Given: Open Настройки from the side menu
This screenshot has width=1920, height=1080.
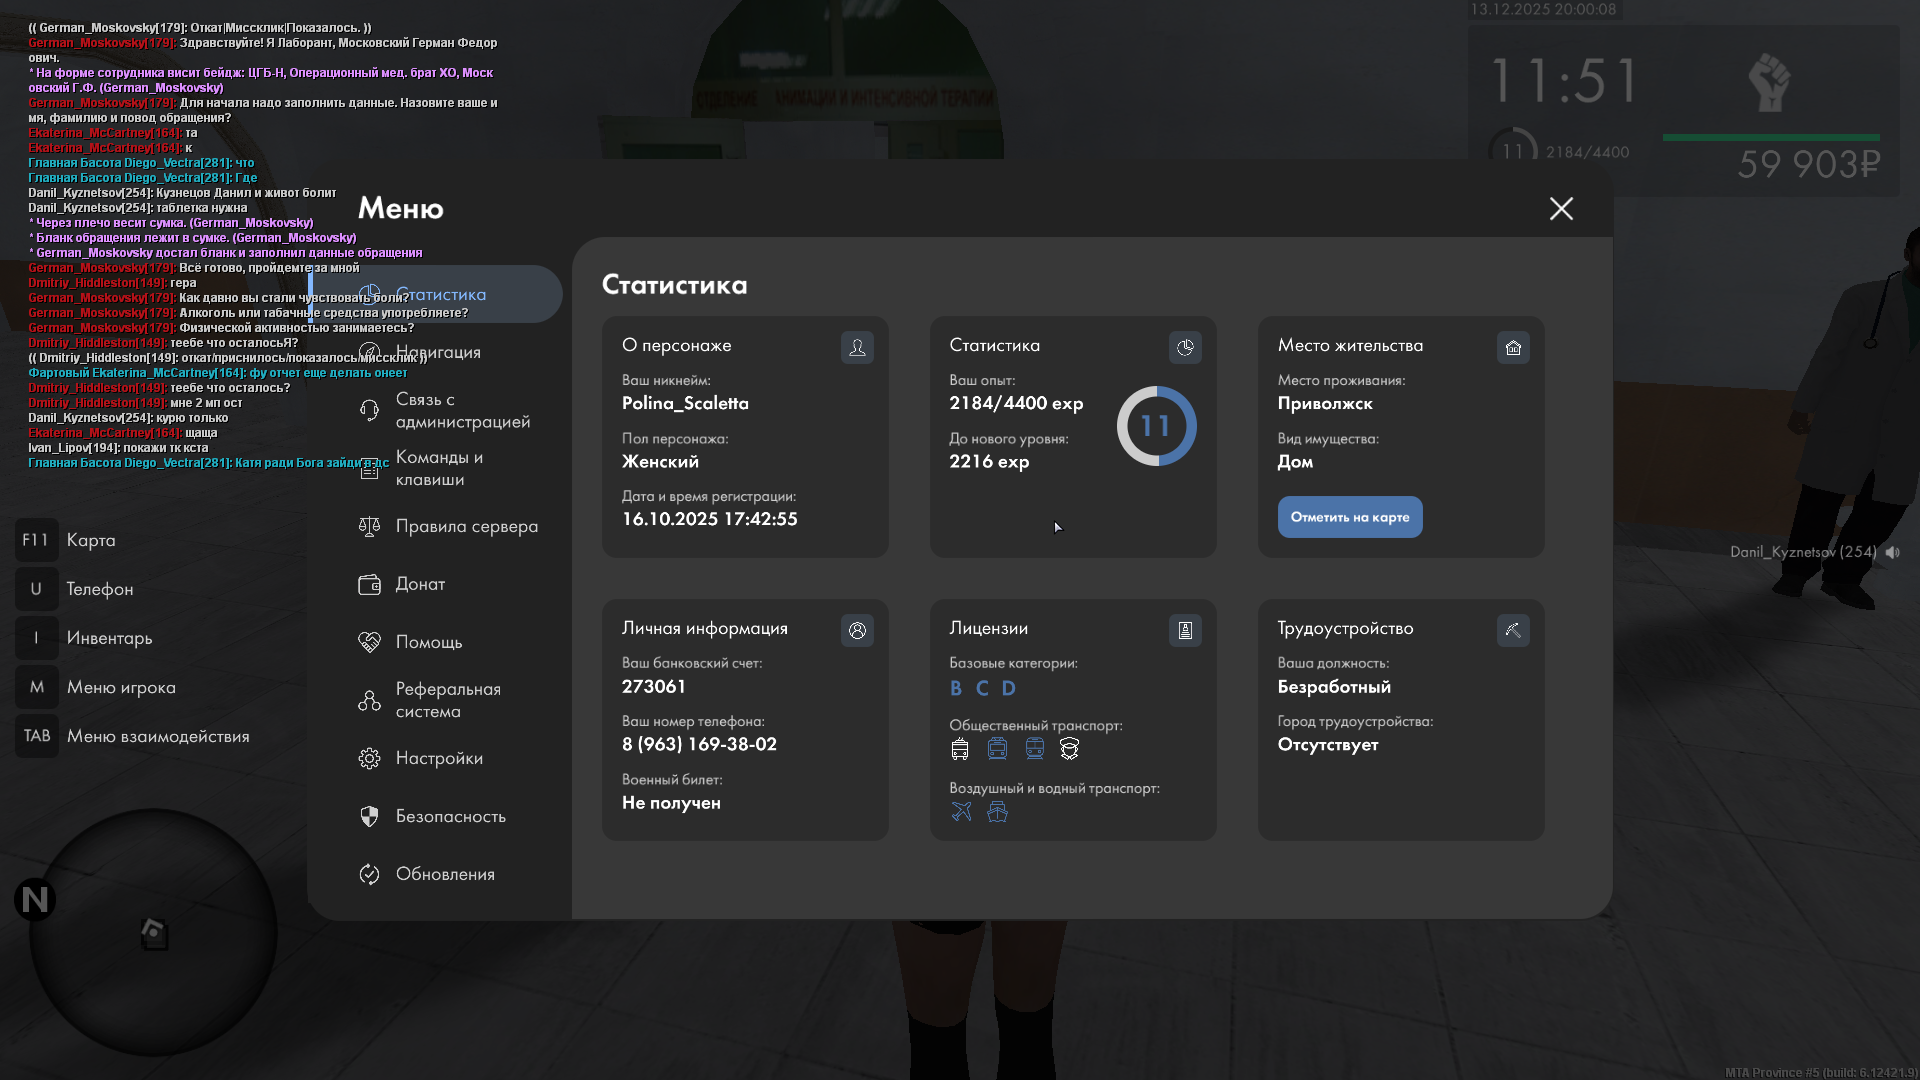Looking at the screenshot, I should [x=439, y=758].
